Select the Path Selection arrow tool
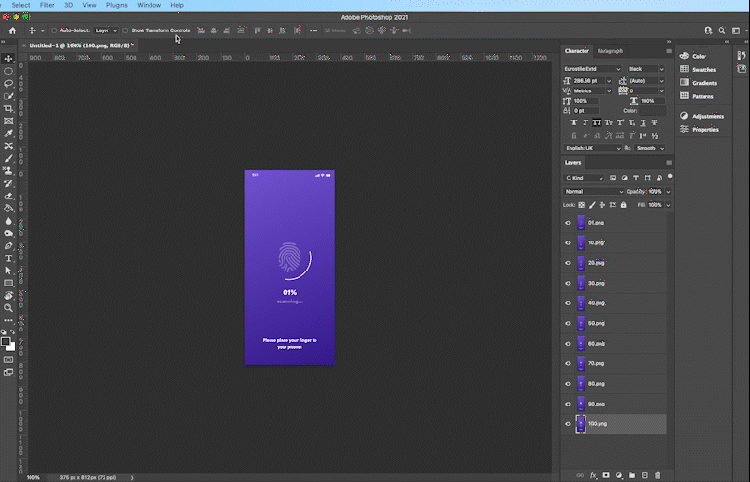750x482 pixels. pos(8,271)
